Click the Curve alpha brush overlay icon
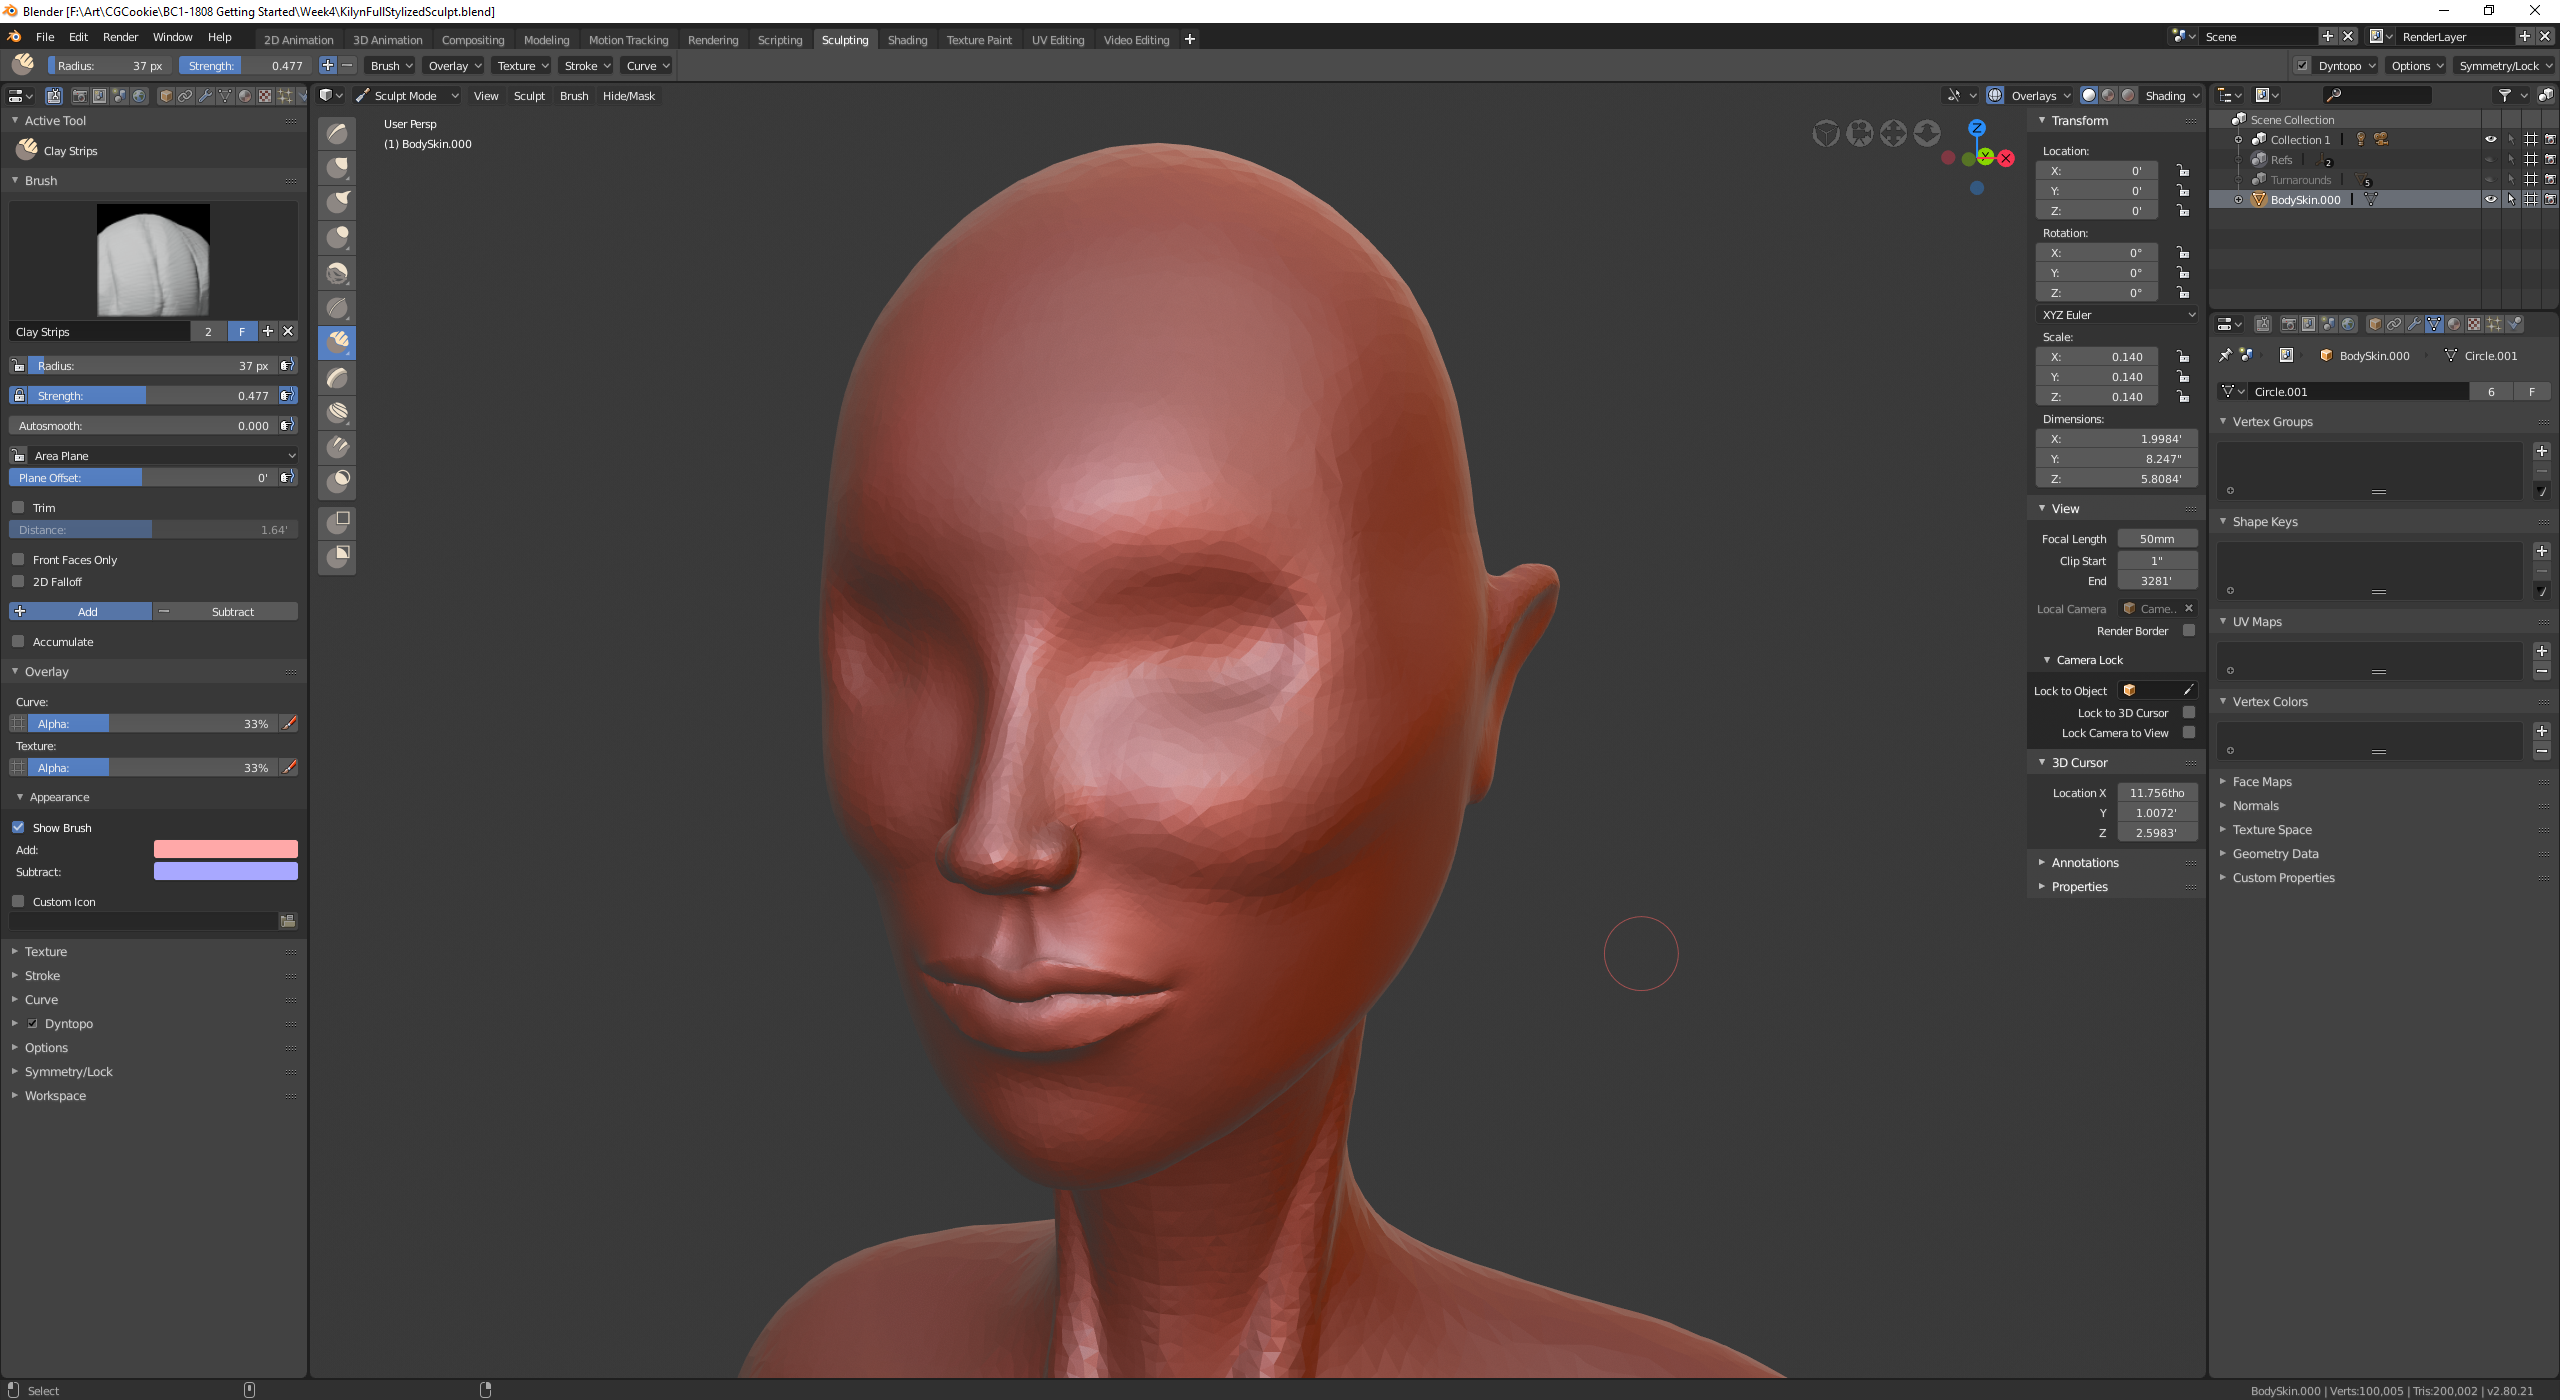This screenshot has width=2560, height=1400. [290, 724]
